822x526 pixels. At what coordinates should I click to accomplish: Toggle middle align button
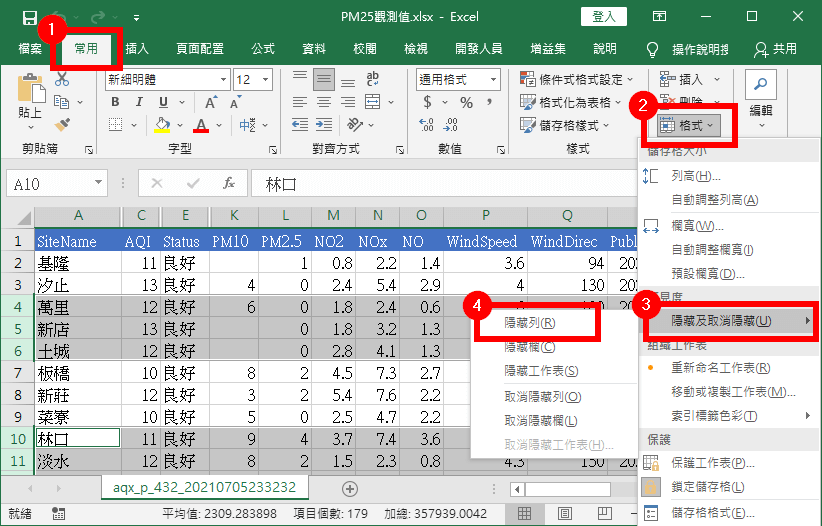(324, 79)
